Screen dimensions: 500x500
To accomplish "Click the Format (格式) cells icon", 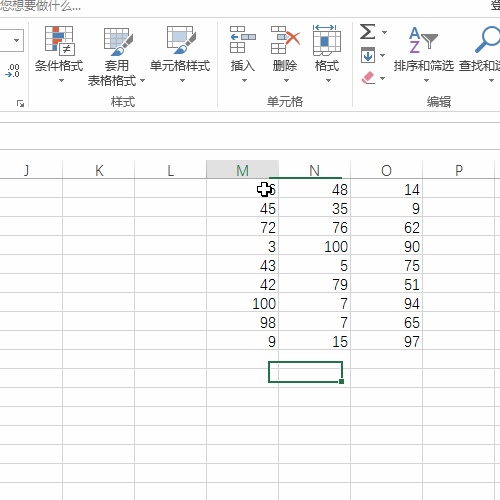I will (x=327, y=40).
